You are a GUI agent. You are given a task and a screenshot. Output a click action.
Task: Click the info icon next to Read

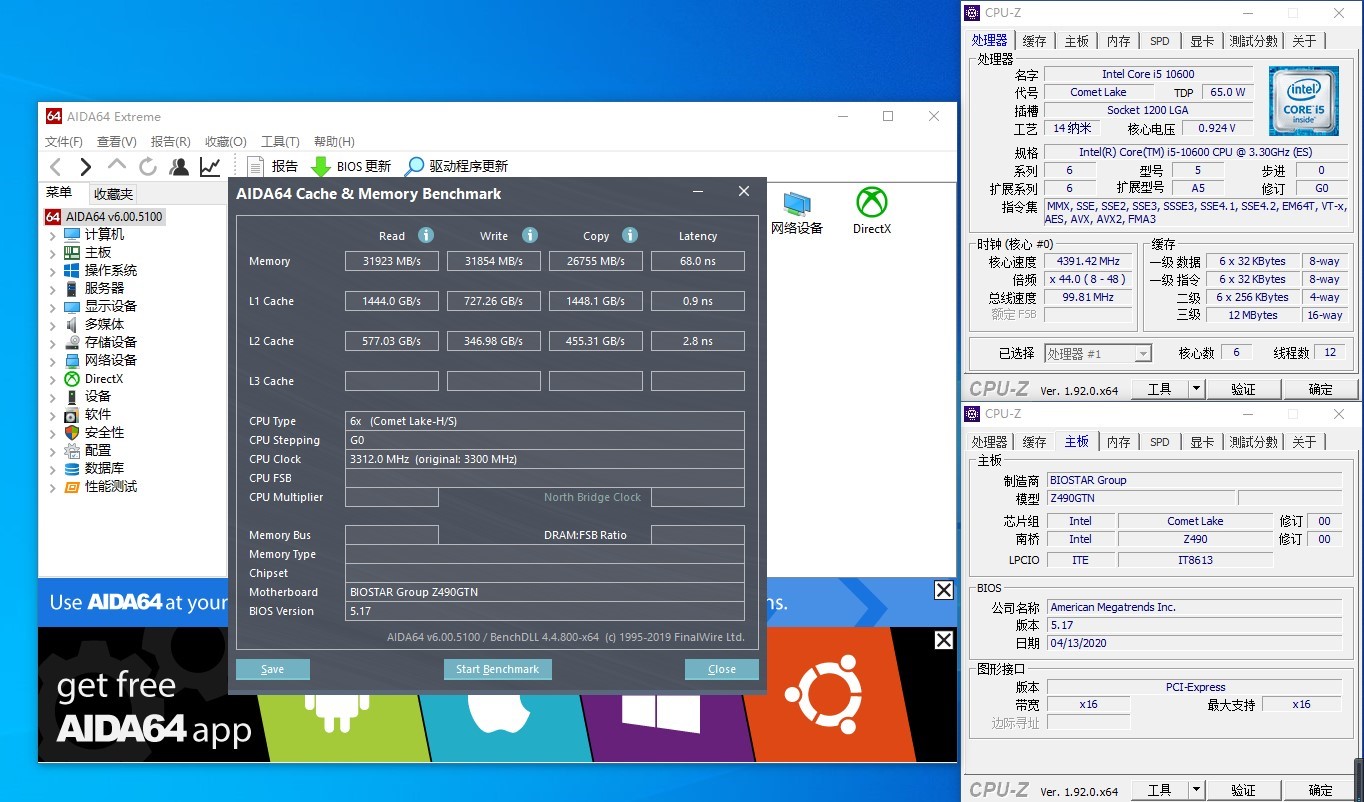click(x=426, y=235)
